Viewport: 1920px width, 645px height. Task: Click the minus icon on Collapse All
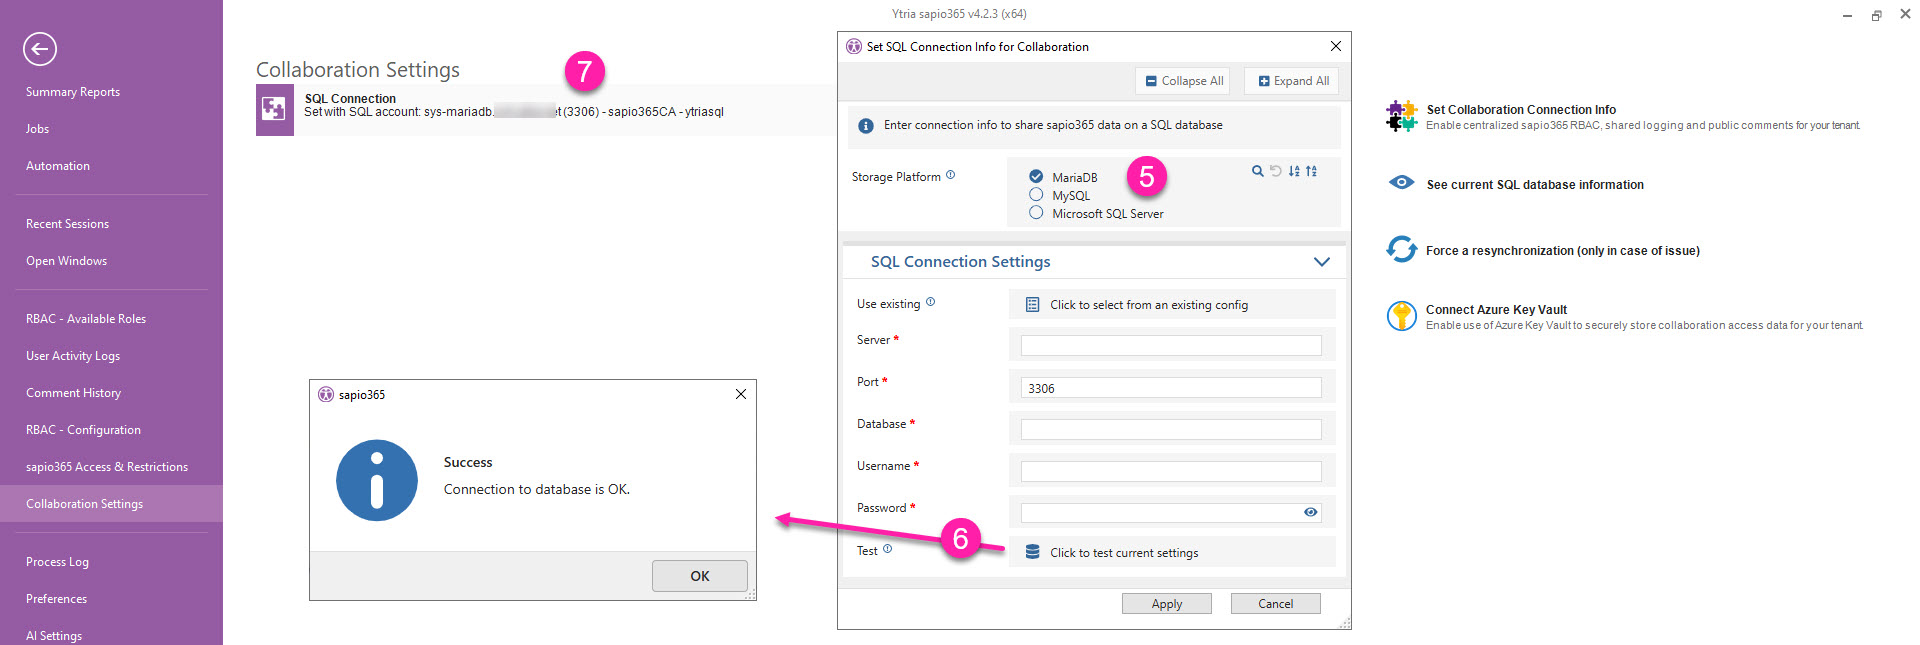[1151, 81]
